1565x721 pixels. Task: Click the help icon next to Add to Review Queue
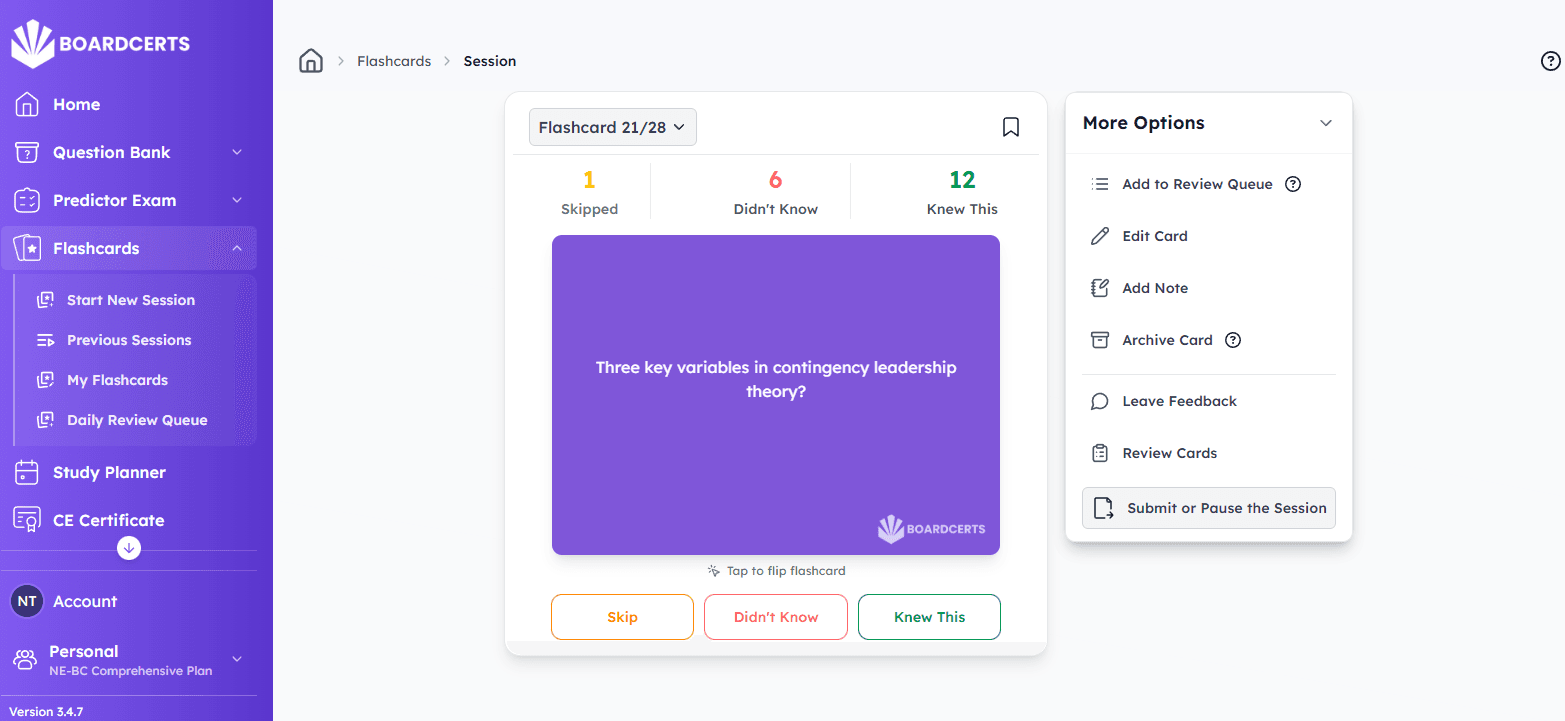tap(1293, 184)
